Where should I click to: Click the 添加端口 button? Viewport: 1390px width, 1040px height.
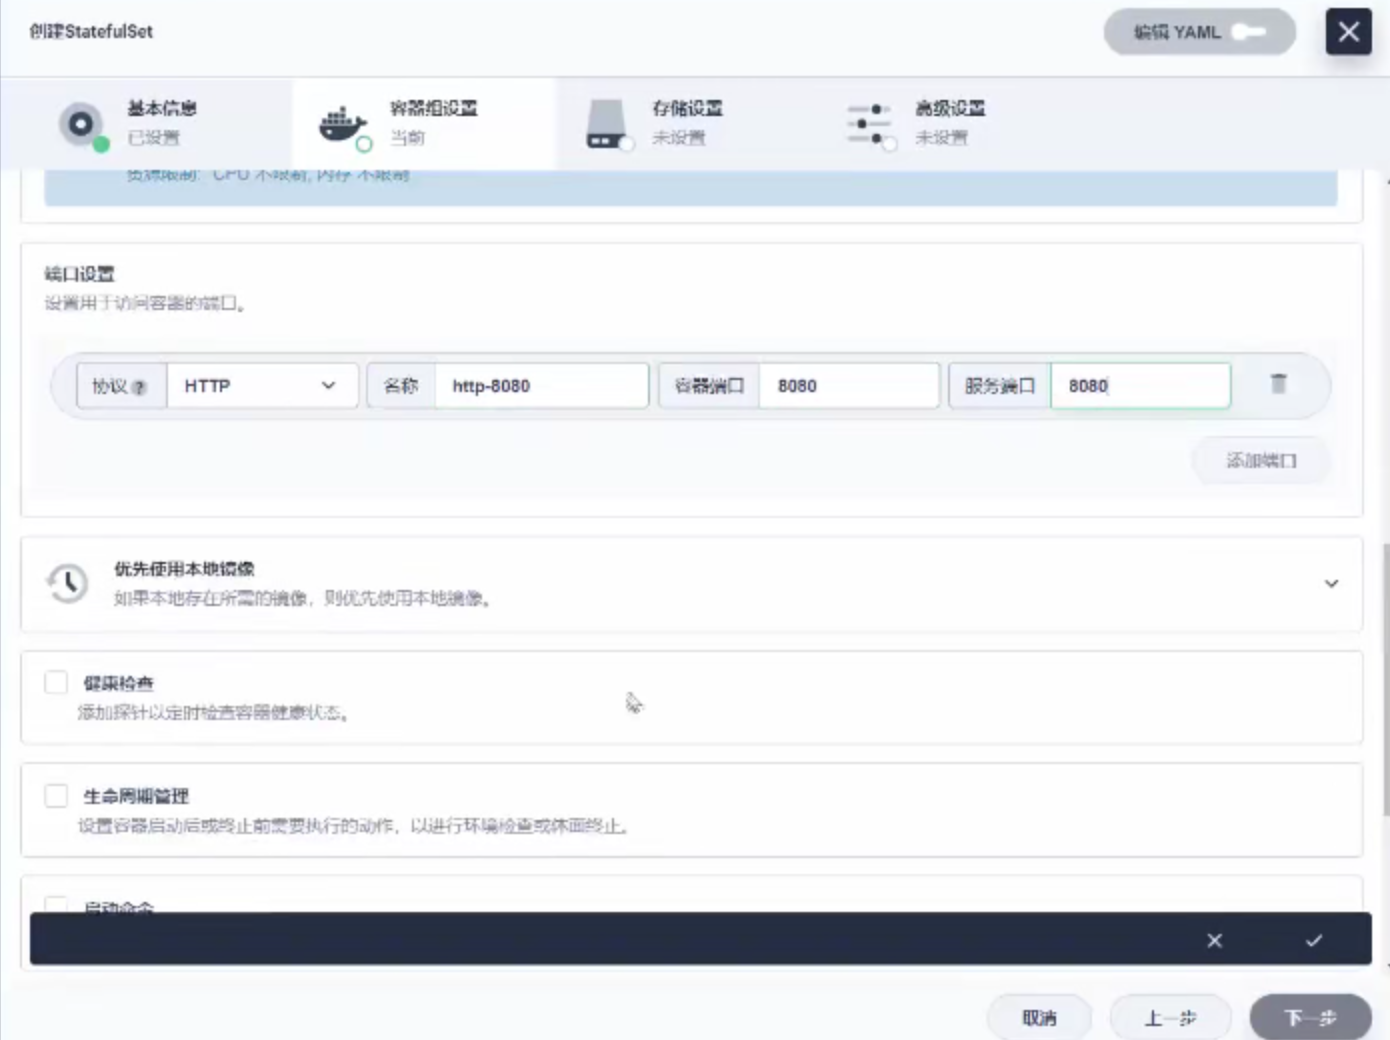(1261, 460)
